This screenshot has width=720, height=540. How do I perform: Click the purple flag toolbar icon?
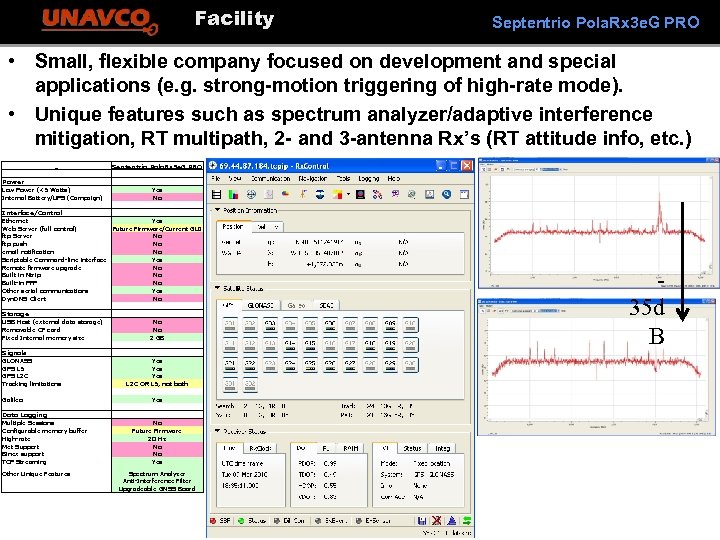click(x=395, y=195)
